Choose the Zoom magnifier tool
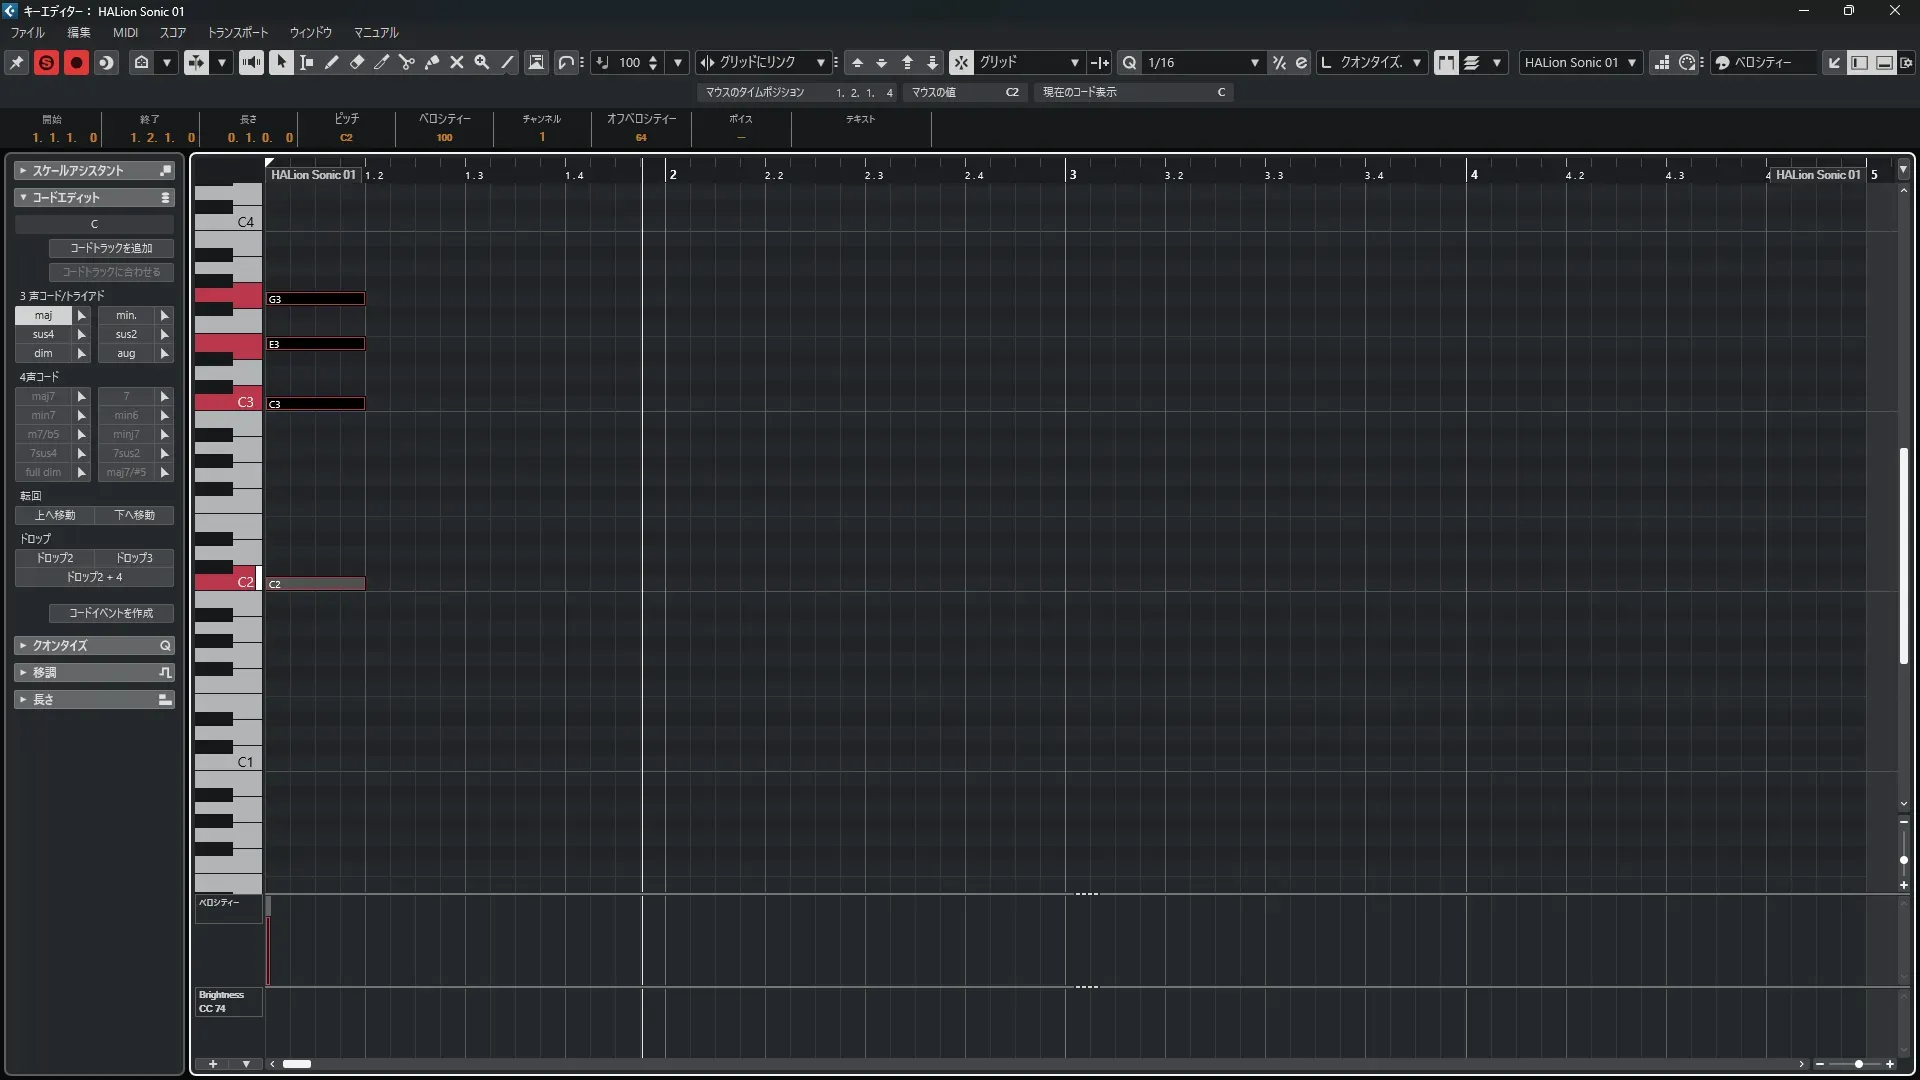The image size is (1920, 1080). (482, 62)
